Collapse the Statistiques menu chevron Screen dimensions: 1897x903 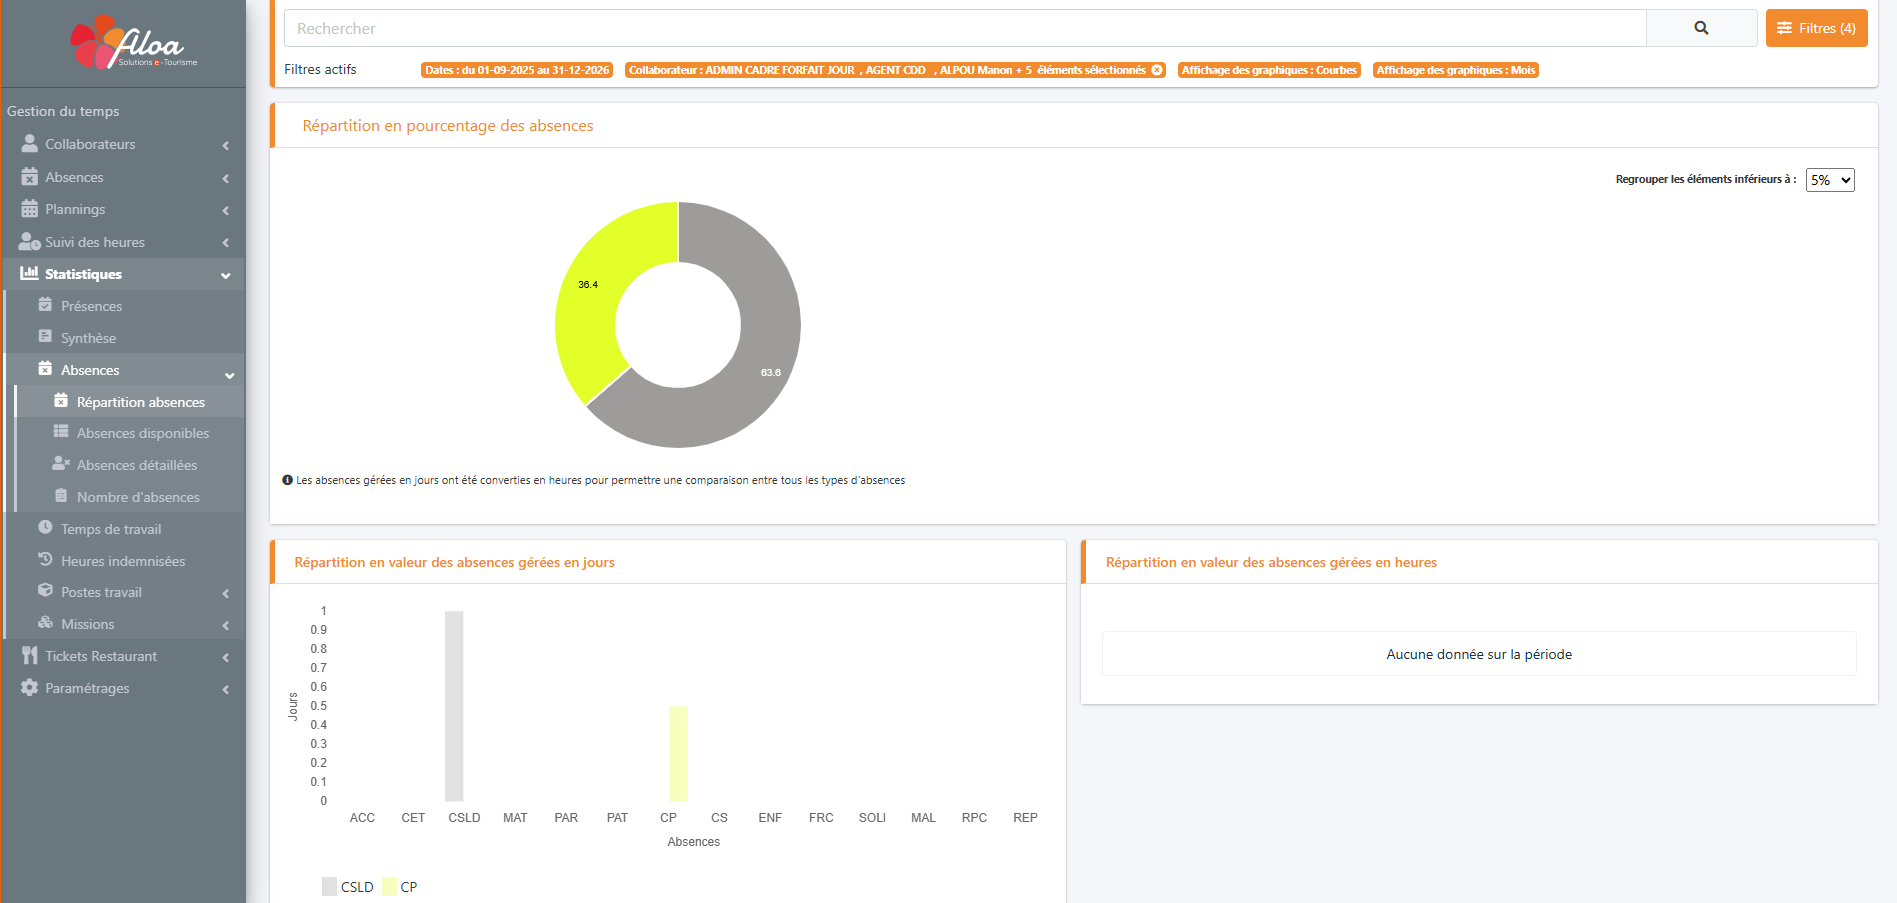point(226,275)
